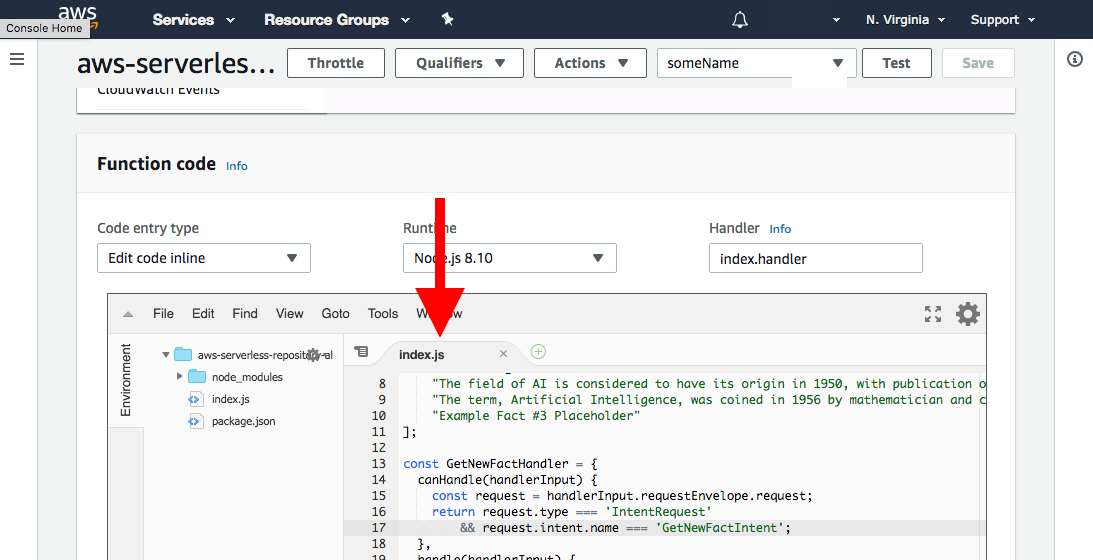Add new editor tab with plus icon
The height and width of the screenshot is (560, 1093).
point(539,352)
